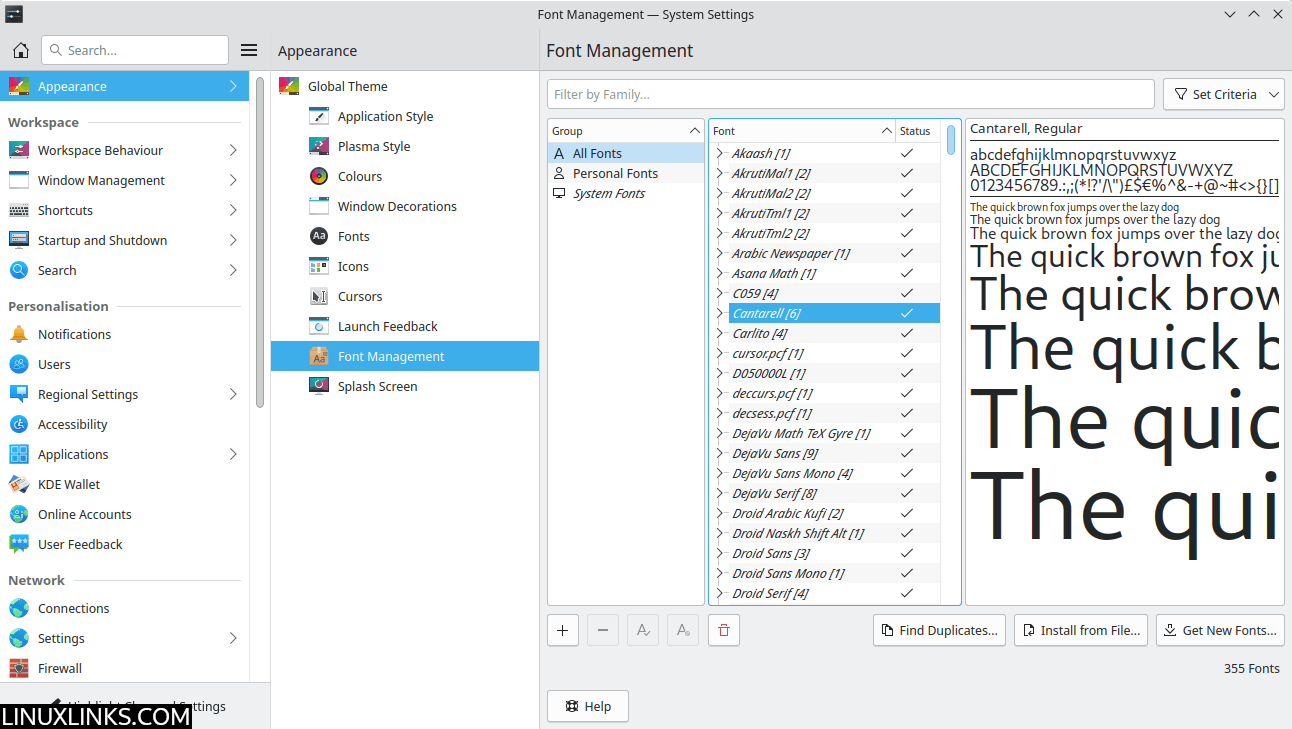The height and width of the screenshot is (729, 1292).
Task: Click Find Duplicates button
Action: [940, 630]
